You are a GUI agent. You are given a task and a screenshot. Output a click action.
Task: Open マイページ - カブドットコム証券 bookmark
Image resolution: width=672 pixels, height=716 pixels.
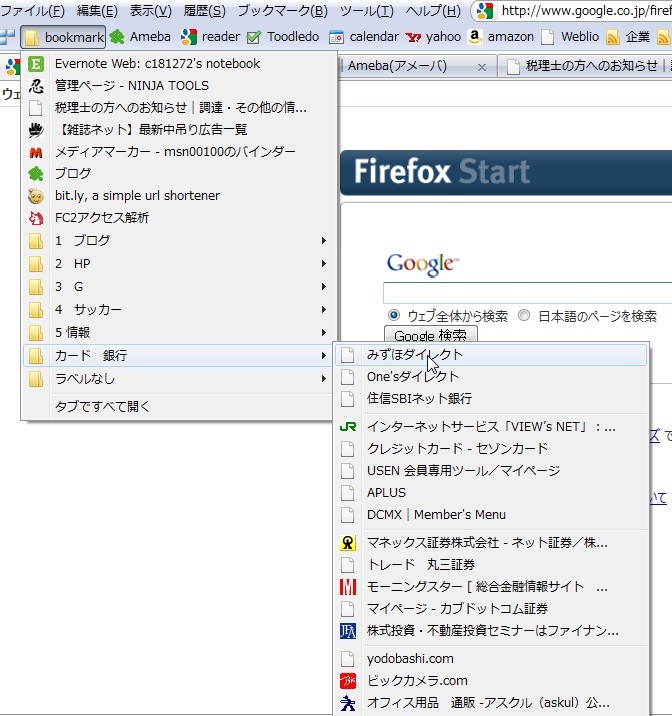[x=491, y=609]
